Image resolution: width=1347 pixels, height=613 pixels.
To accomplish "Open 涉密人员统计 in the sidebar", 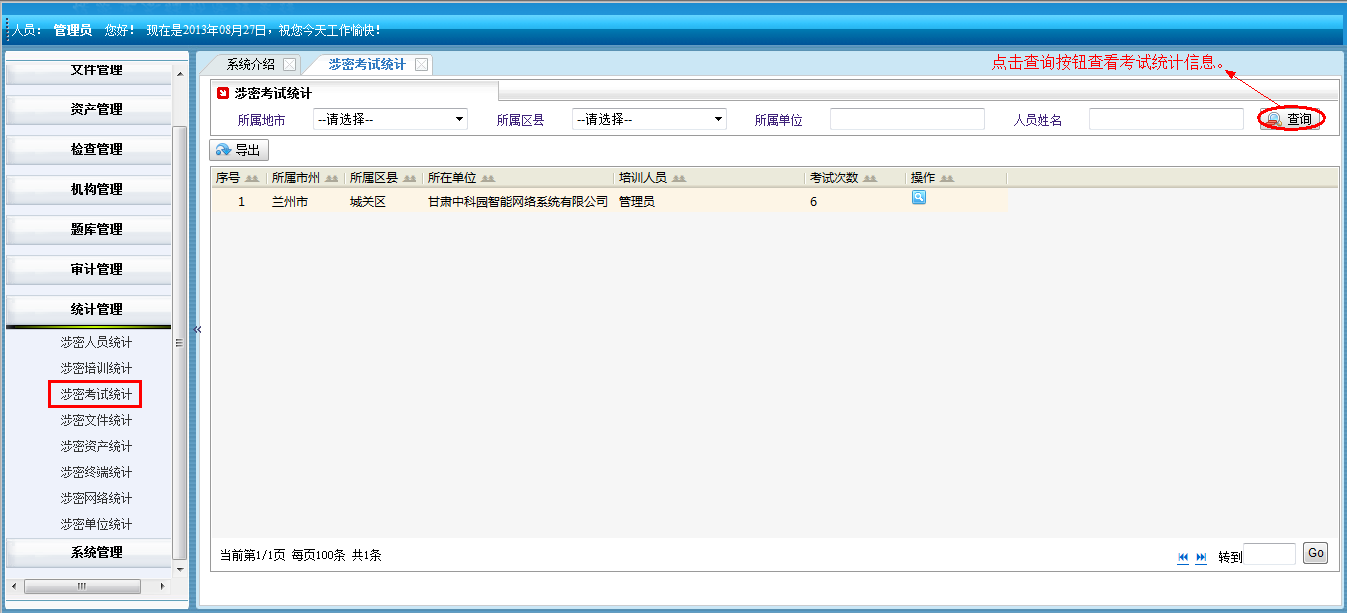I will point(96,342).
